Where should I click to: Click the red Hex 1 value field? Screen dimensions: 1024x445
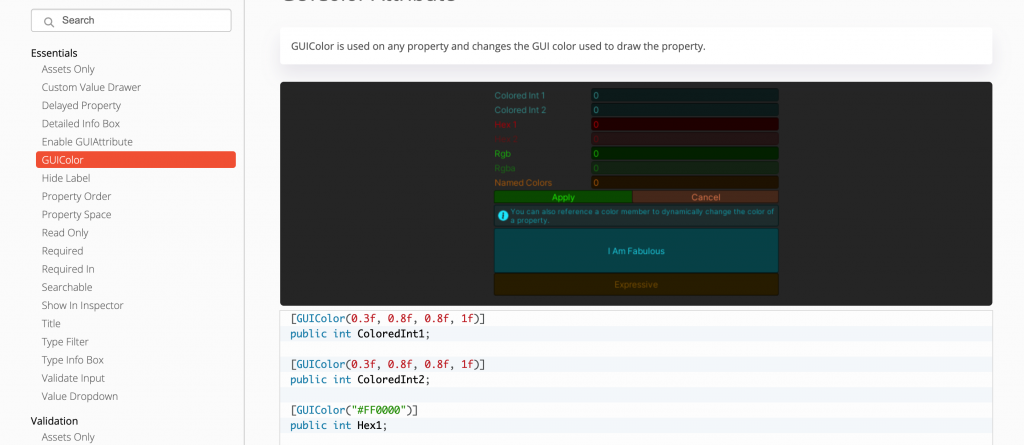[684, 124]
